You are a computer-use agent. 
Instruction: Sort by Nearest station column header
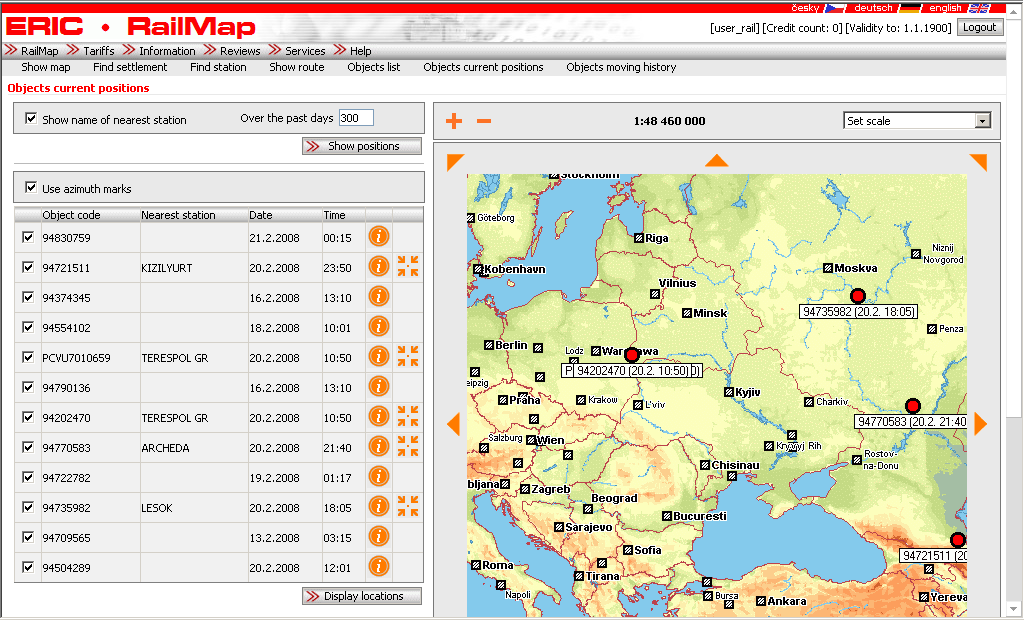[178, 215]
